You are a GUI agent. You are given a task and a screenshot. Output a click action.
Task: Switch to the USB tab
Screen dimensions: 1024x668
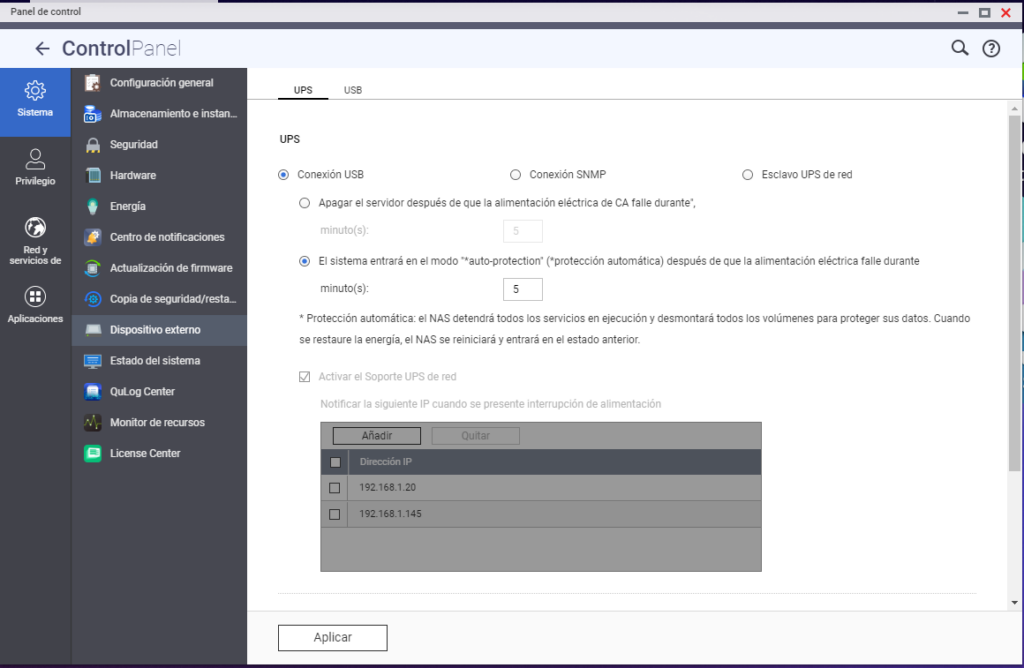click(x=353, y=90)
